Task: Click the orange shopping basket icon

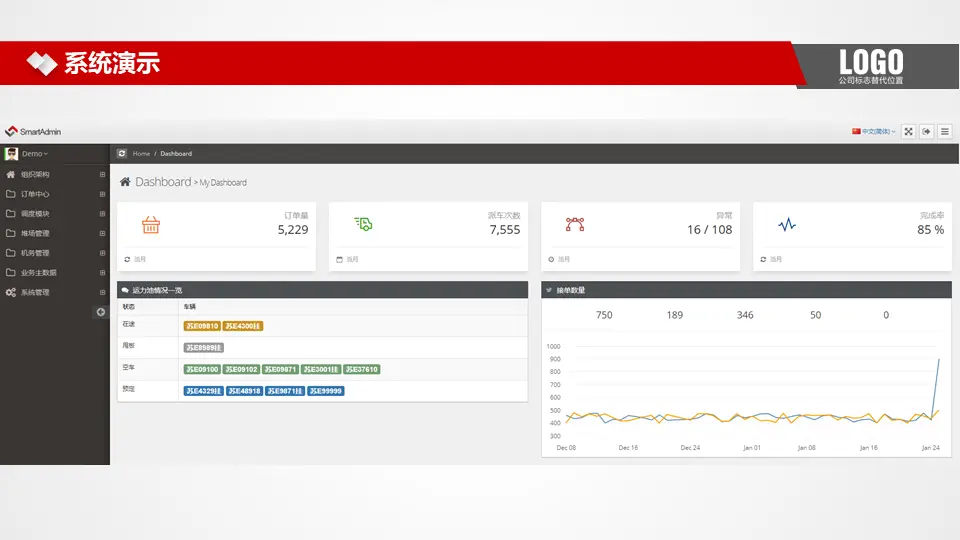Action: [x=151, y=225]
